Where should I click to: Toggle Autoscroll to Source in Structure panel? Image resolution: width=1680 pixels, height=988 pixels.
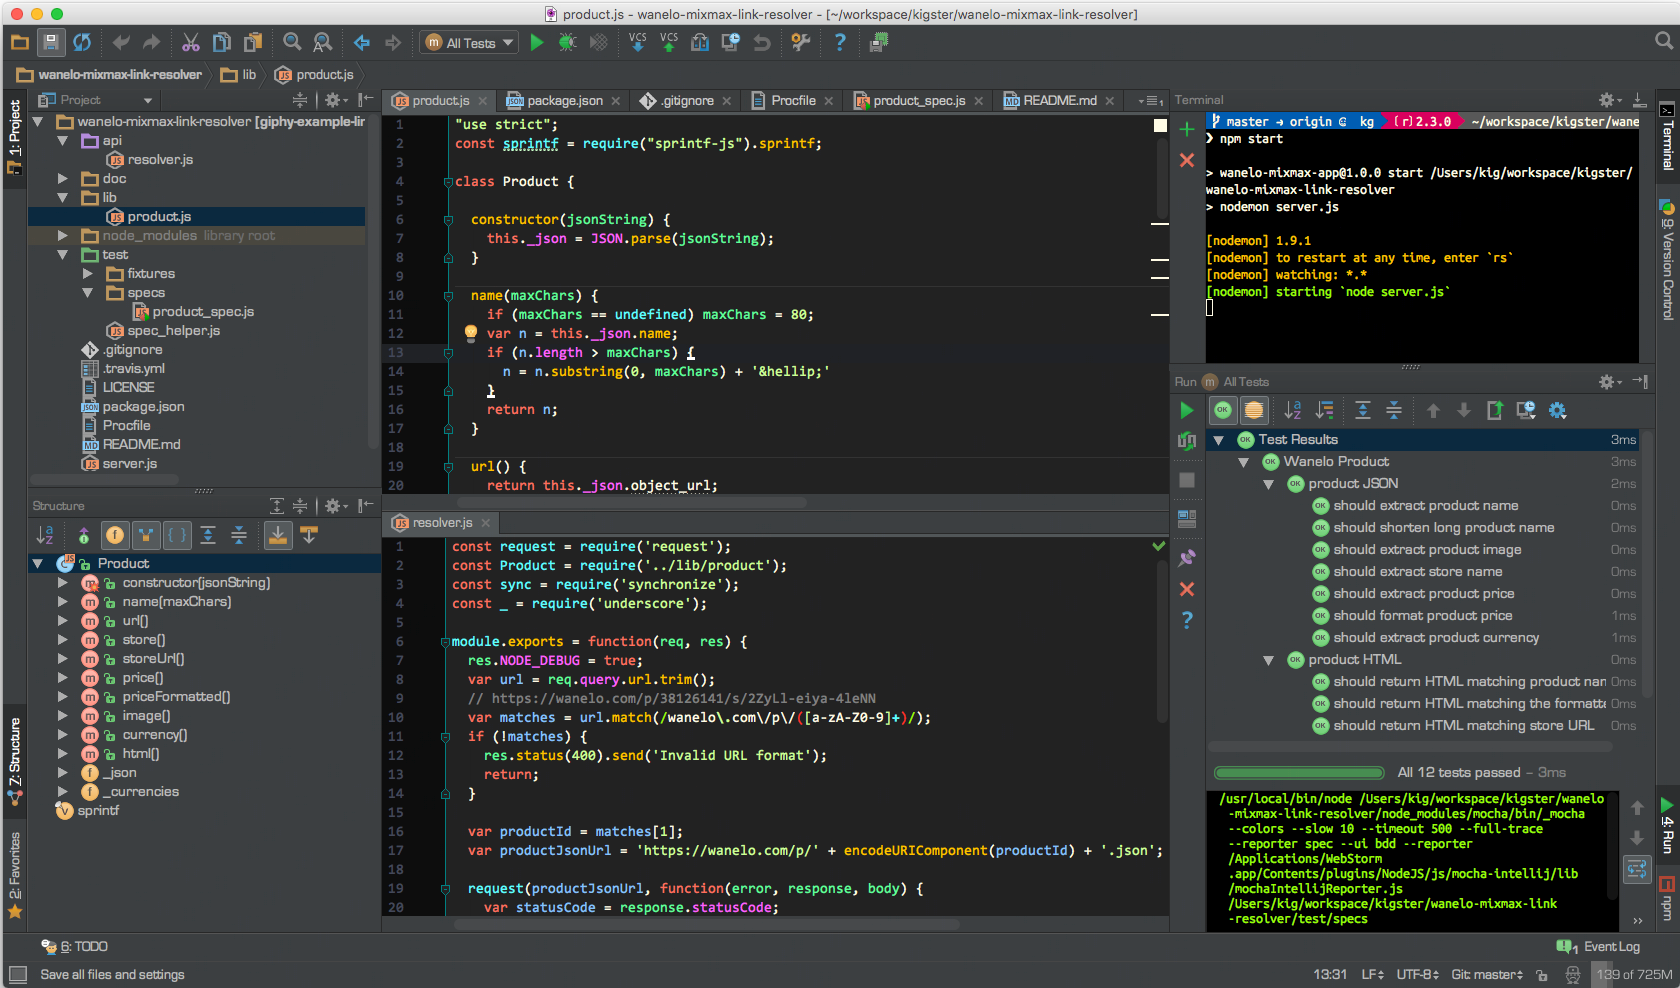pyautogui.click(x=278, y=535)
